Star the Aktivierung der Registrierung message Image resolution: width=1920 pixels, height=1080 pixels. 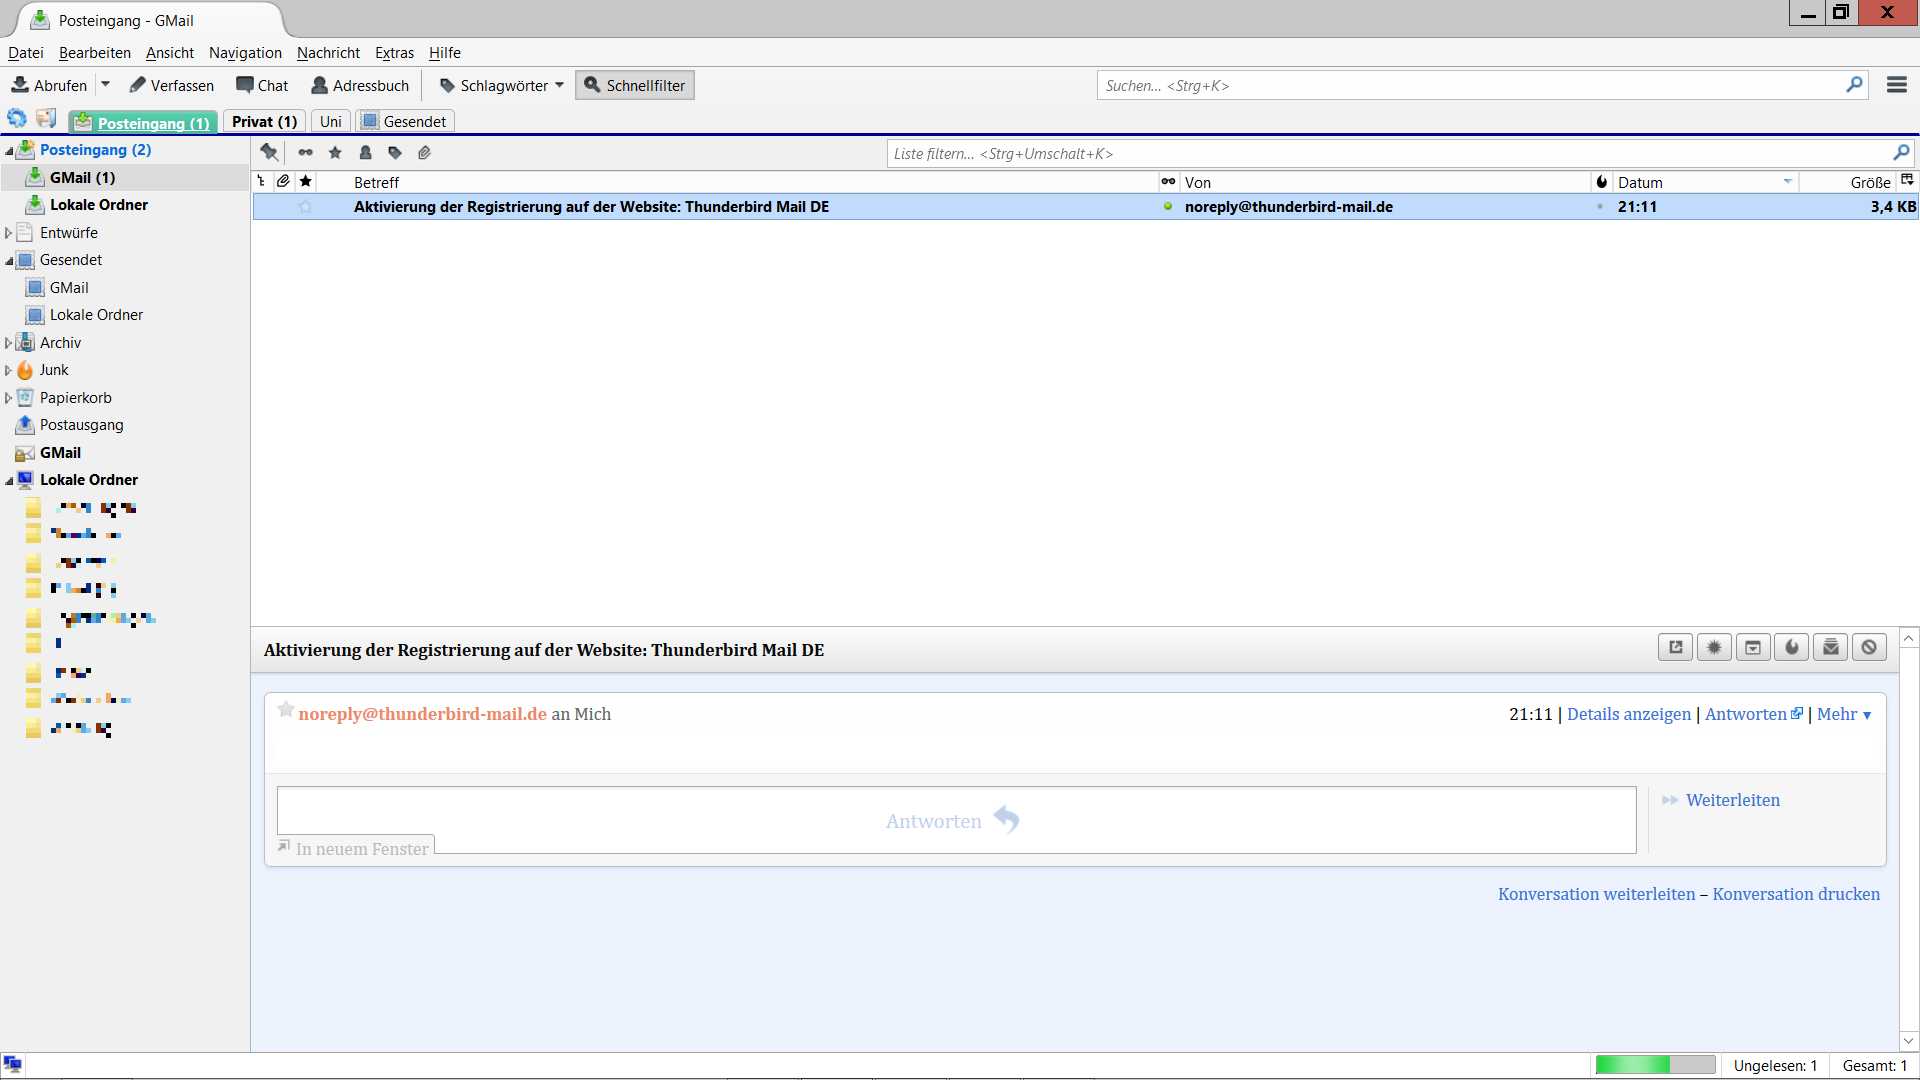(x=305, y=207)
